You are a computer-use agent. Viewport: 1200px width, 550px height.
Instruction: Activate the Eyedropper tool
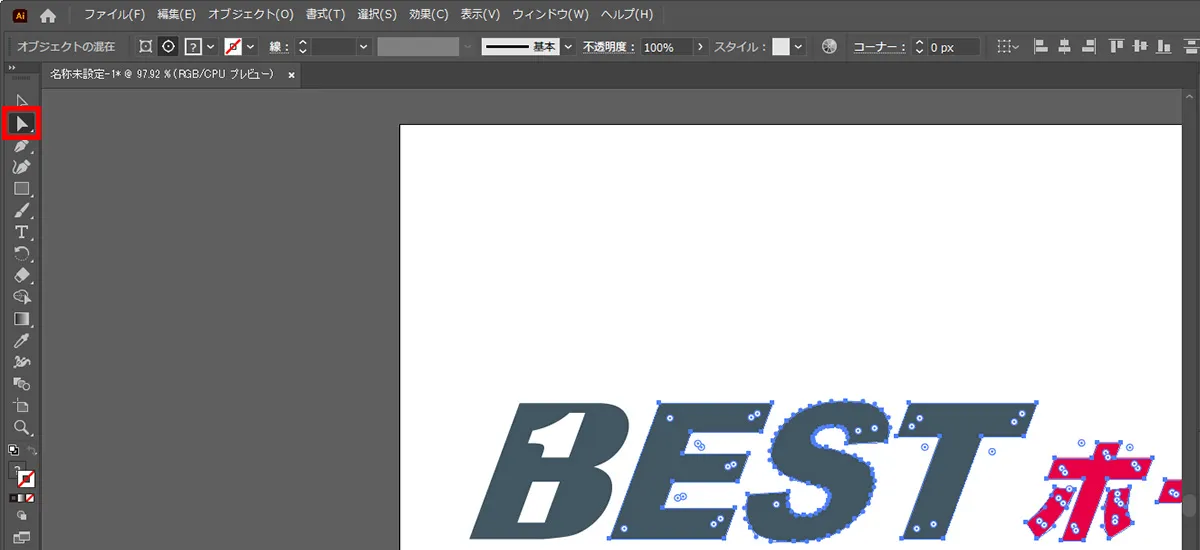point(22,341)
